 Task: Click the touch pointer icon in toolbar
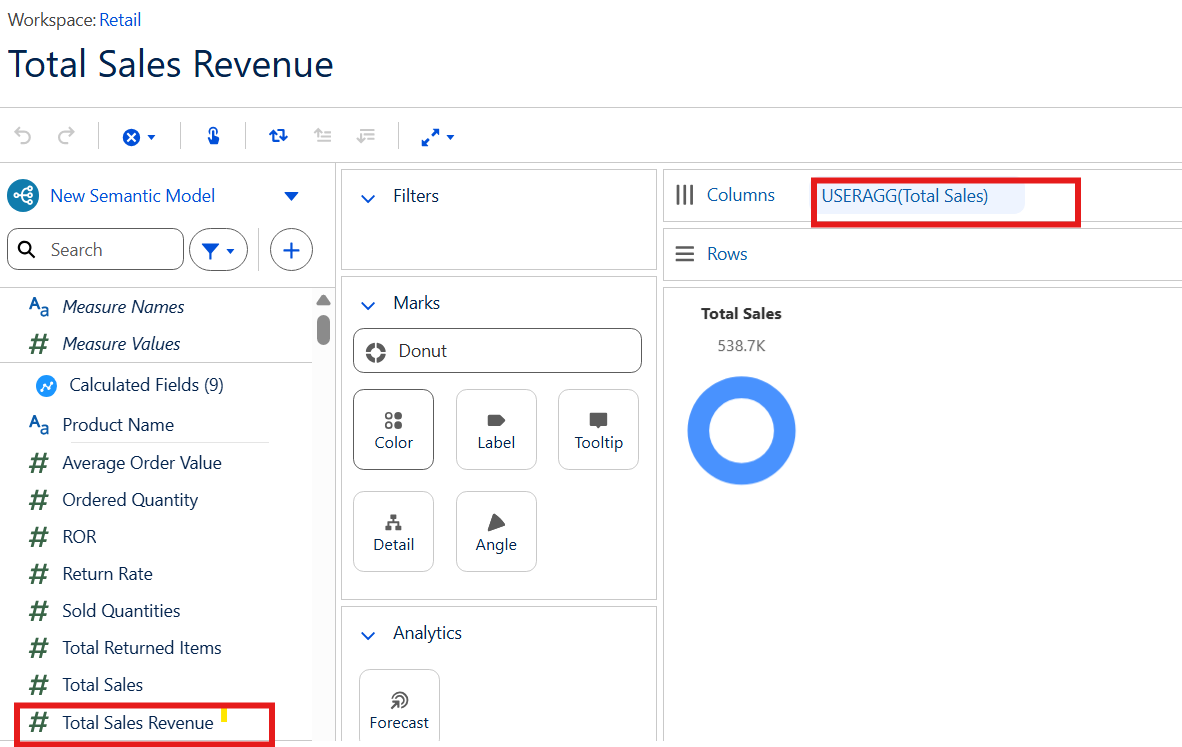[213, 136]
